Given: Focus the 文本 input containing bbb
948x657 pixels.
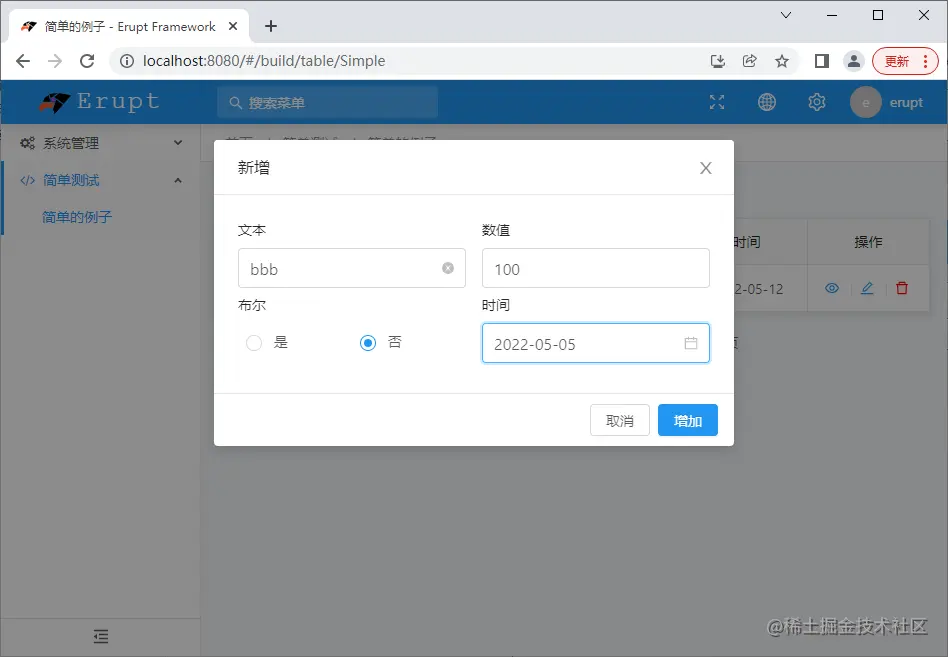Looking at the screenshot, I should pos(351,268).
